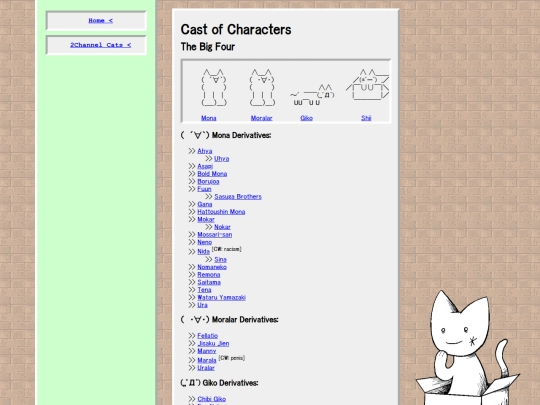The height and width of the screenshot is (405, 540).
Task: Click the 'Cast of Characters' page heading
Action: point(236,30)
